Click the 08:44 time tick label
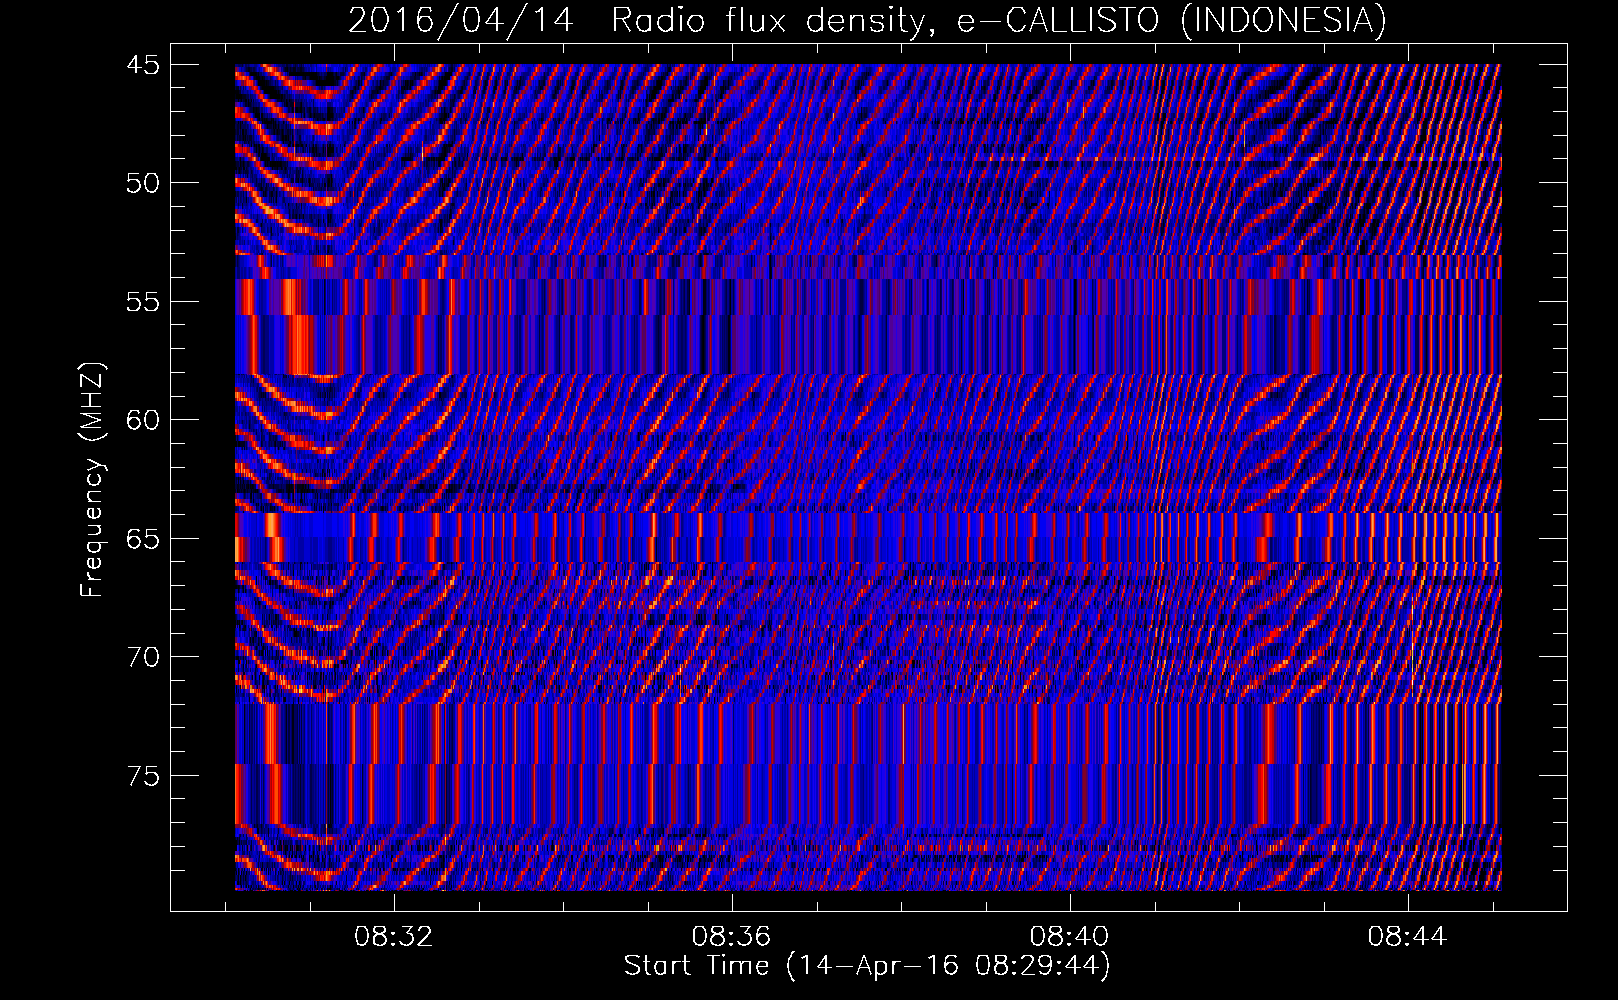The image size is (1618, 1000). pyautogui.click(x=1408, y=936)
